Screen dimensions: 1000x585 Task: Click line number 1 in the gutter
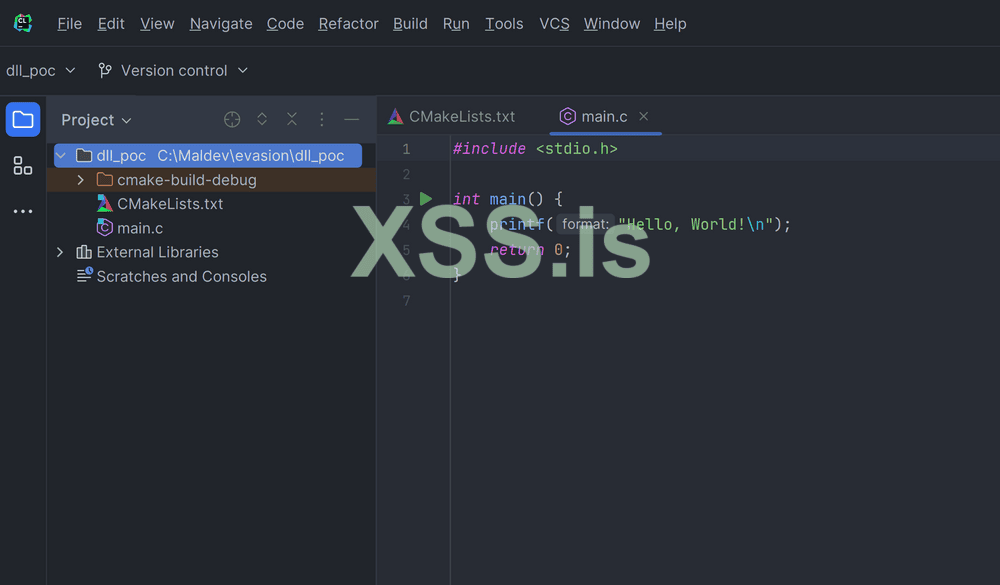point(406,149)
